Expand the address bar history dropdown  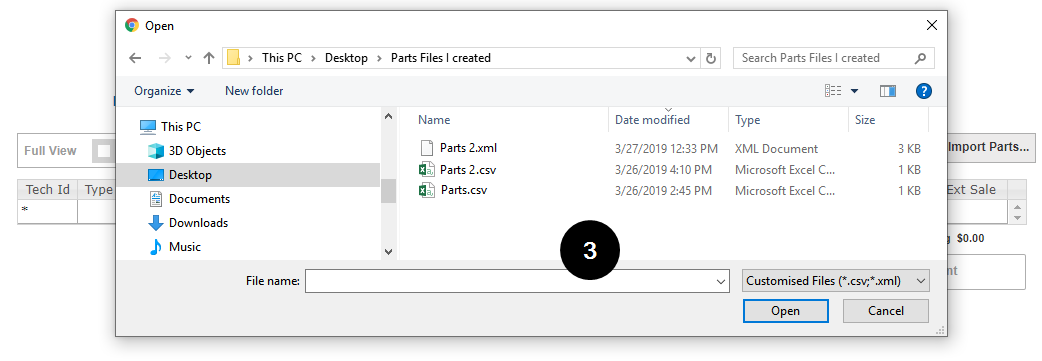pyautogui.click(x=691, y=58)
